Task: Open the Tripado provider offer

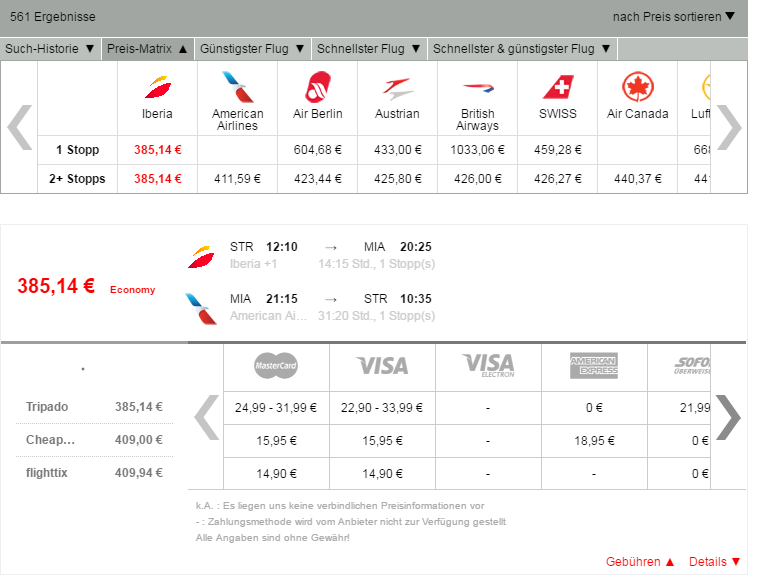Action: 94,407
